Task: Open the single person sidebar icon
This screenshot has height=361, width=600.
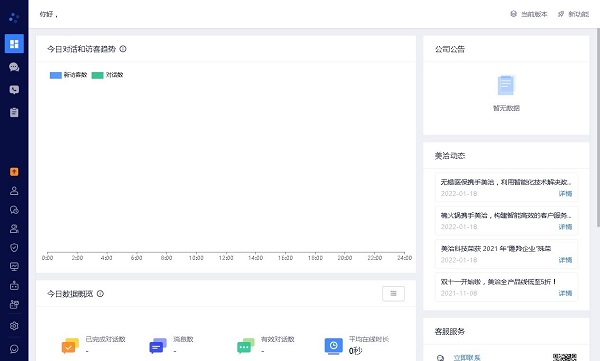Action: tap(14, 191)
